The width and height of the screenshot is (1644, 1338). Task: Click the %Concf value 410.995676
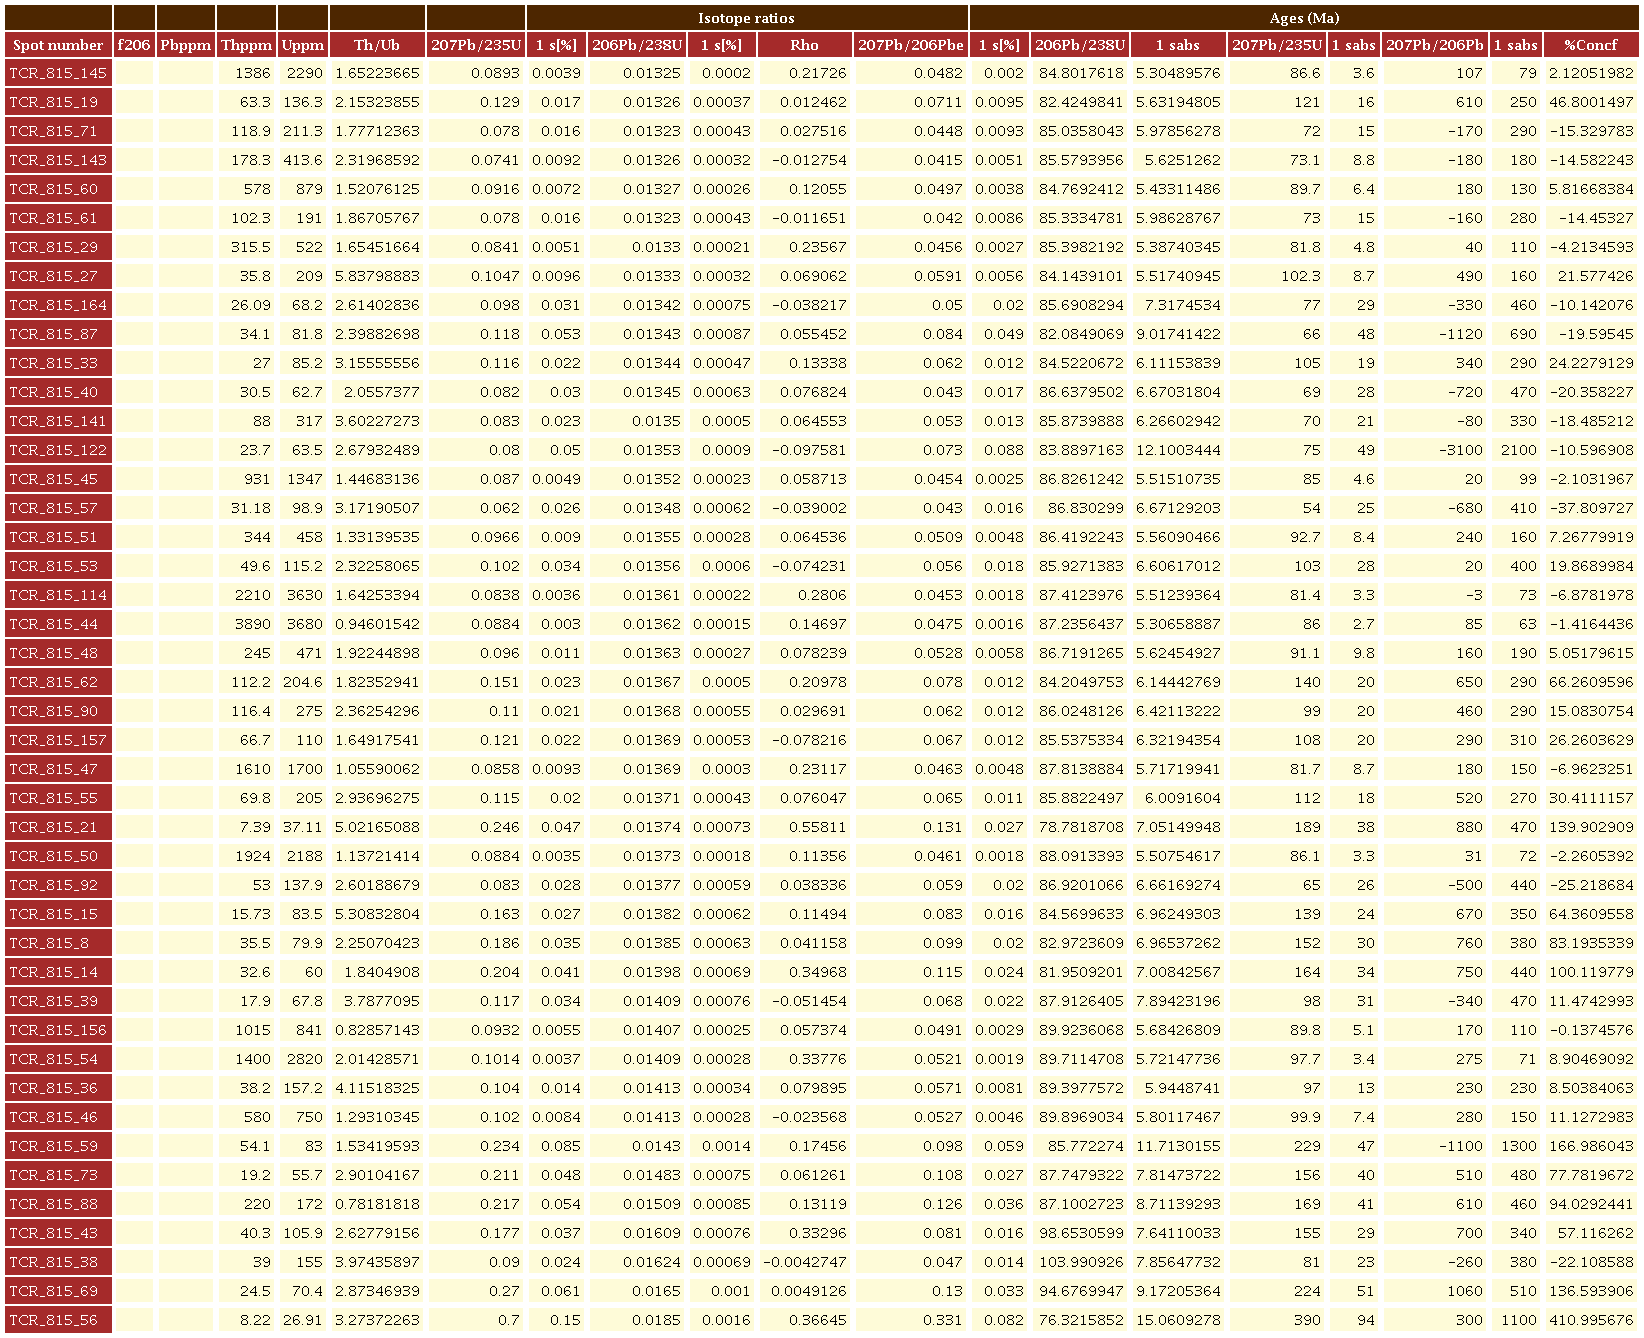point(1590,1320)
